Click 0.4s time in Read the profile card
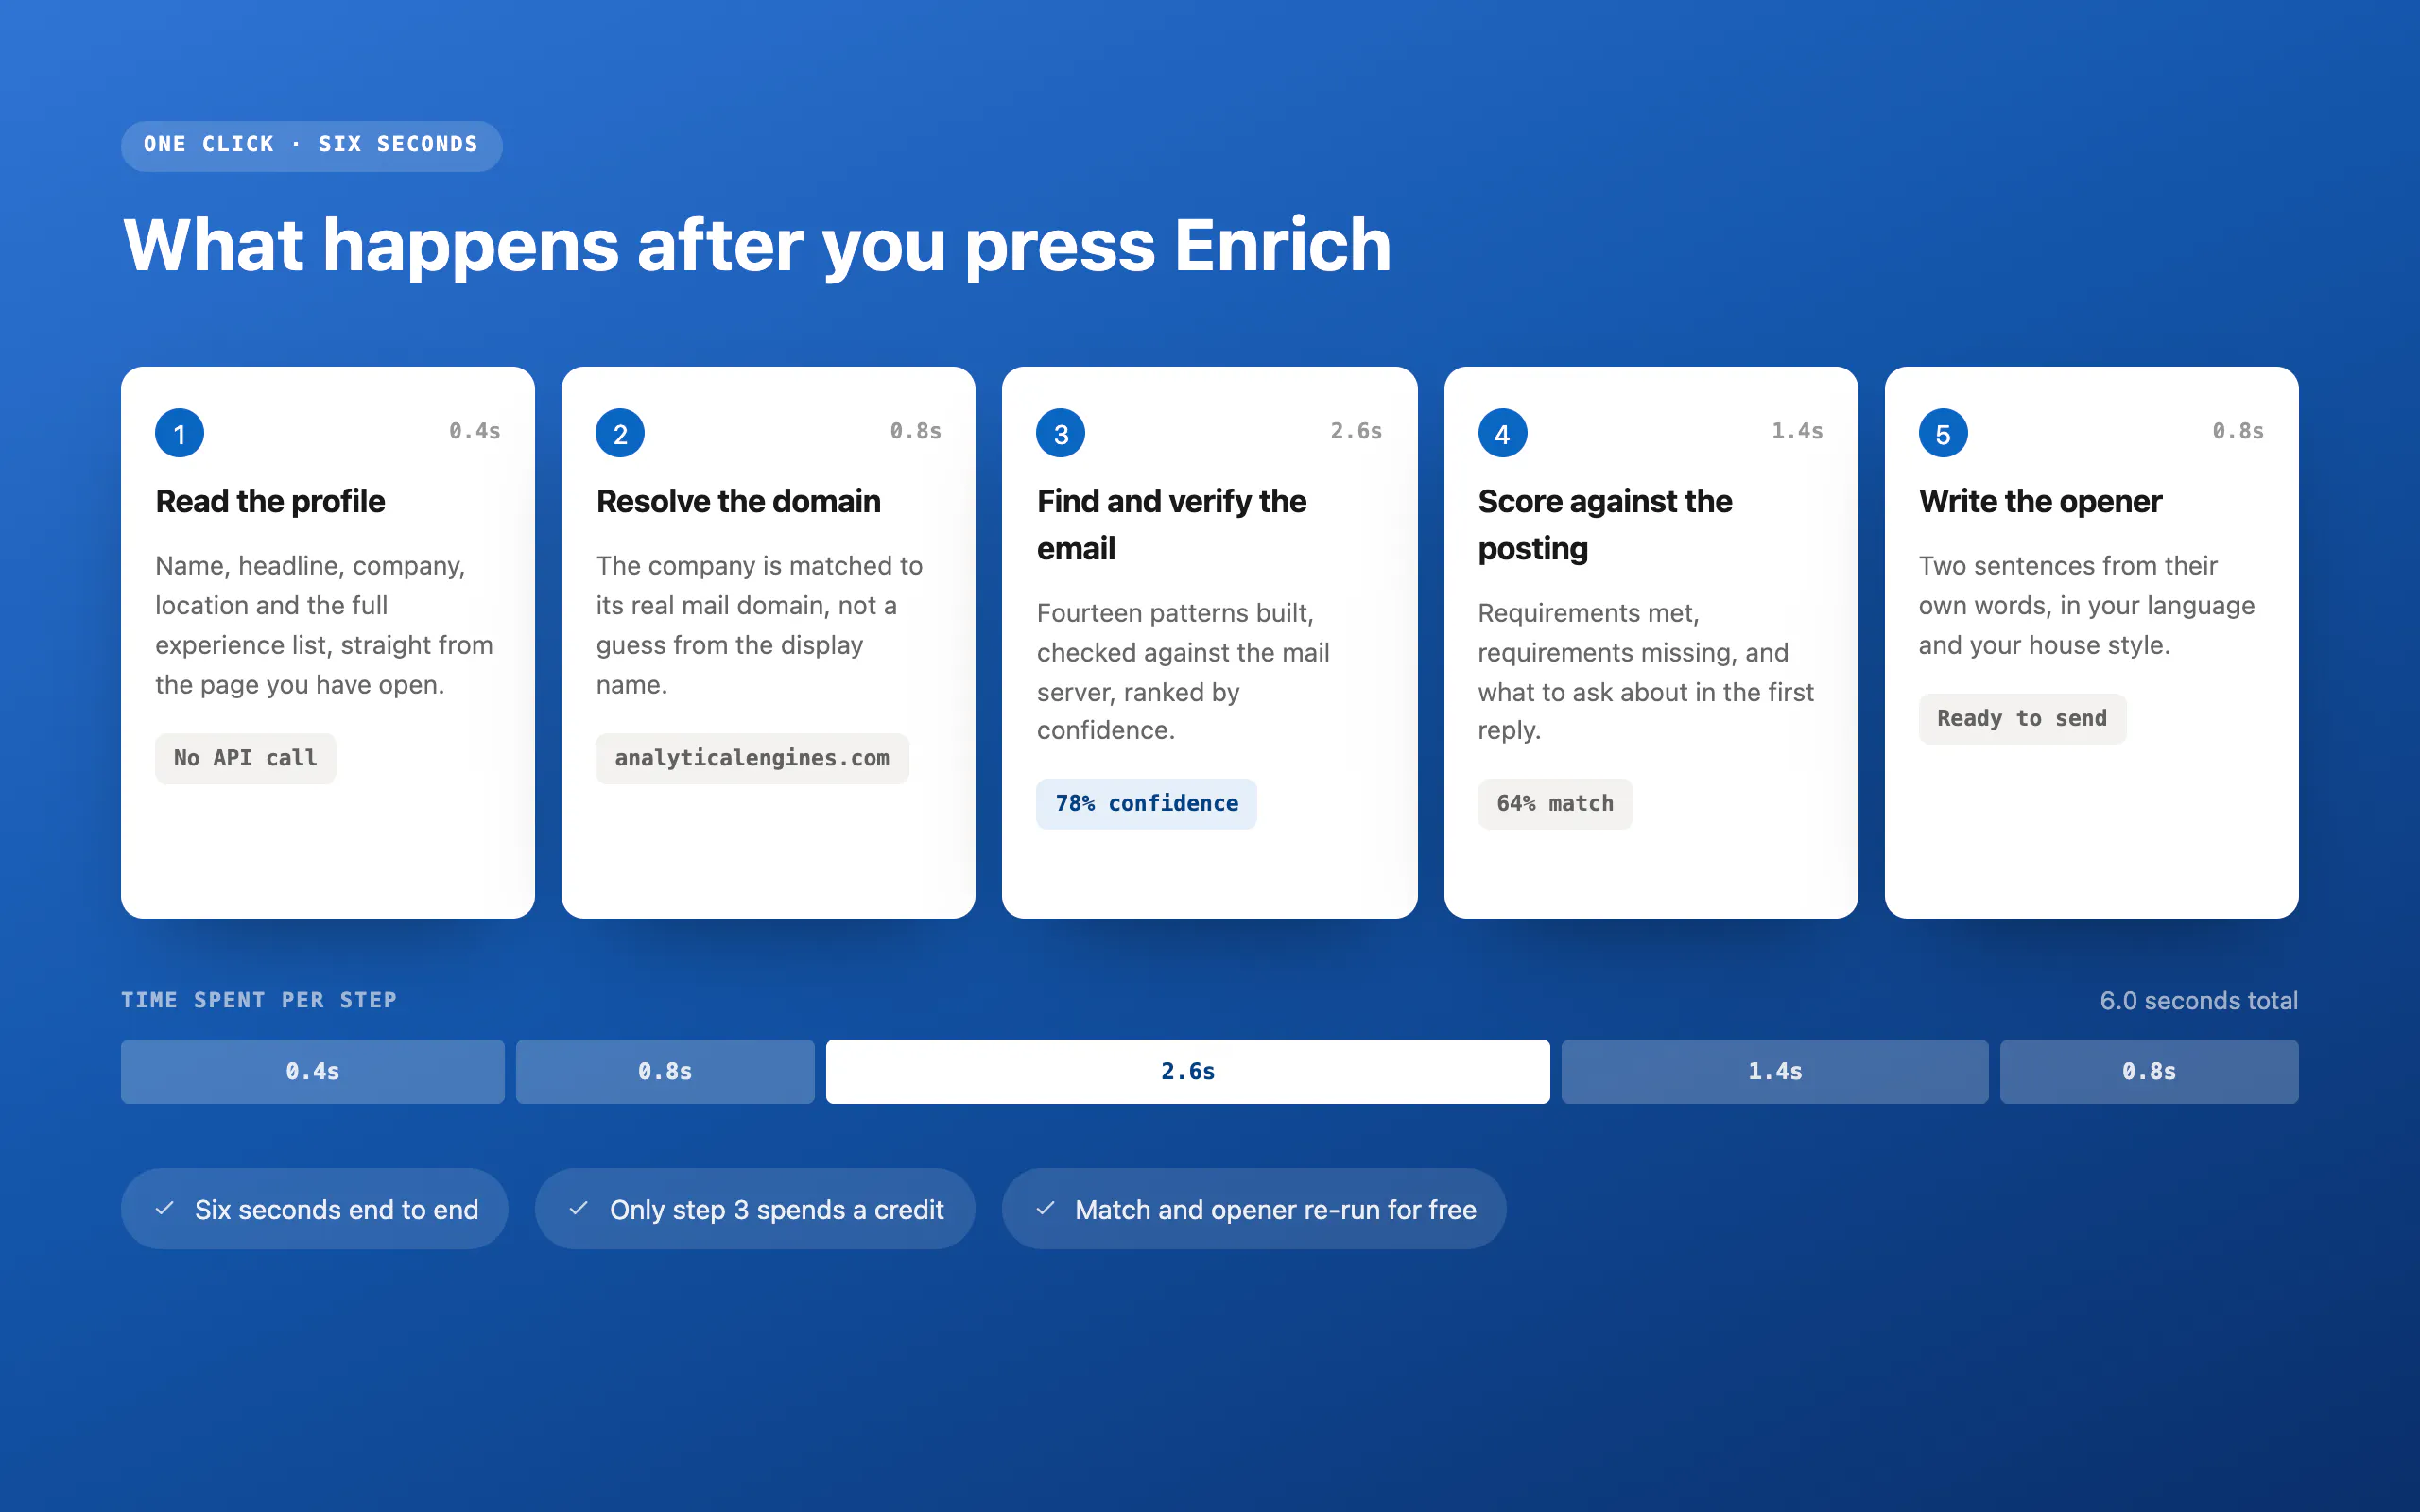The height and width of the screenshot is (1512, 2420). (474, 431)
